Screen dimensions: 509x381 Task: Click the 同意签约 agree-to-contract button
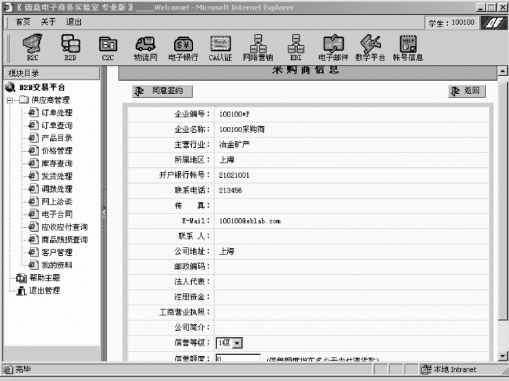(162, 91)
